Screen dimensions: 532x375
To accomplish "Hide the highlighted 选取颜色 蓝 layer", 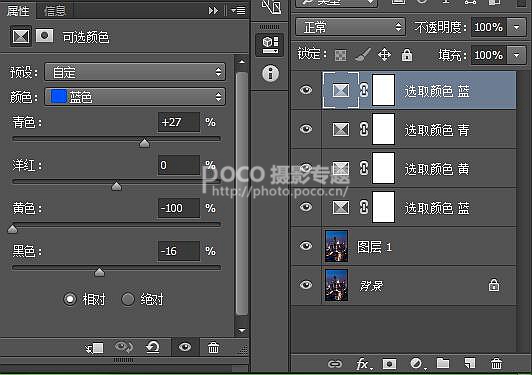I will point(306,90).
